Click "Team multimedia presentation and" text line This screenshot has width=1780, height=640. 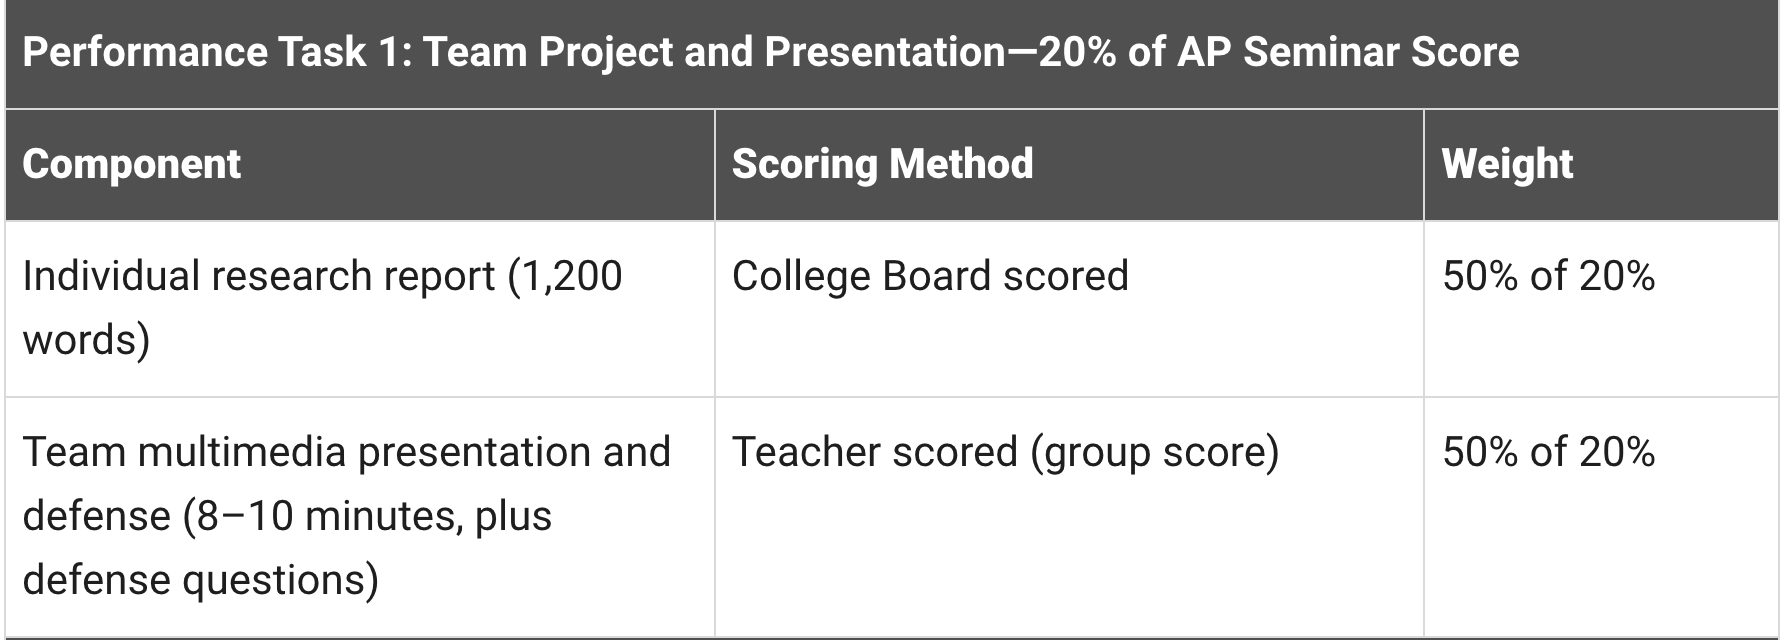346,452
